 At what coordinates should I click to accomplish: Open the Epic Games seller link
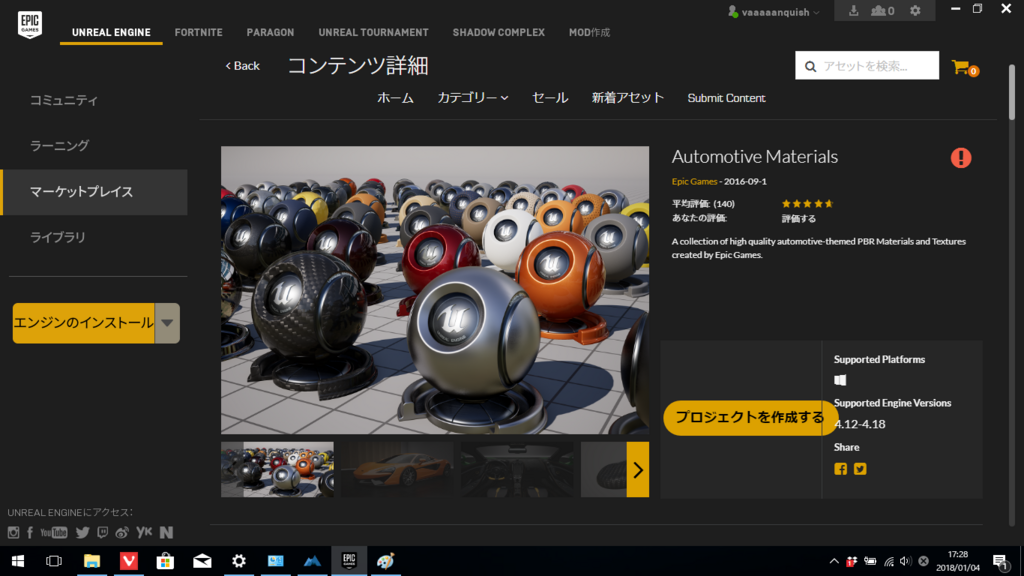tap(694, 182)
